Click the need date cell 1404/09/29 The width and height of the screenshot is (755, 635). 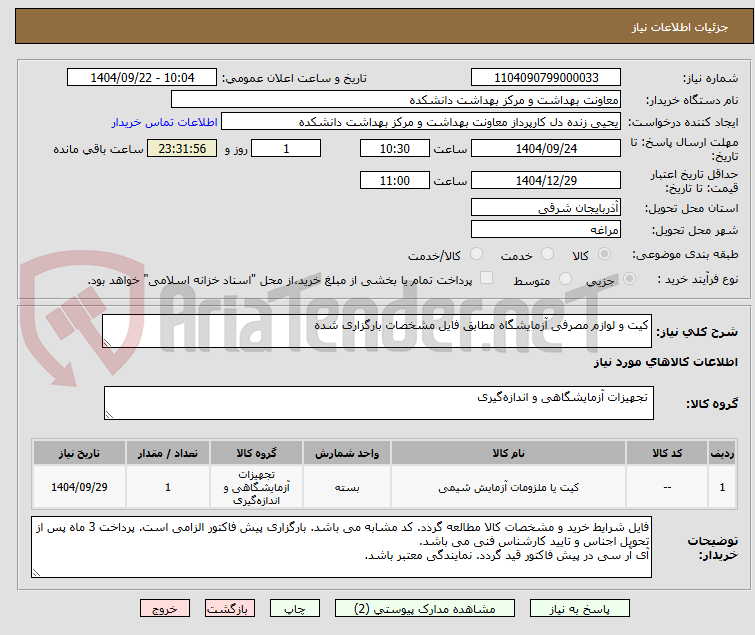[x=79, y=487]
